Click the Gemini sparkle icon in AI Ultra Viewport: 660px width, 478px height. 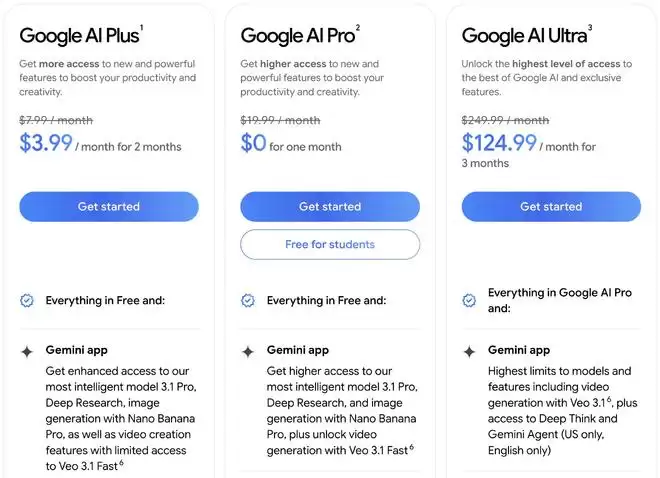click(x=469, y=352)
